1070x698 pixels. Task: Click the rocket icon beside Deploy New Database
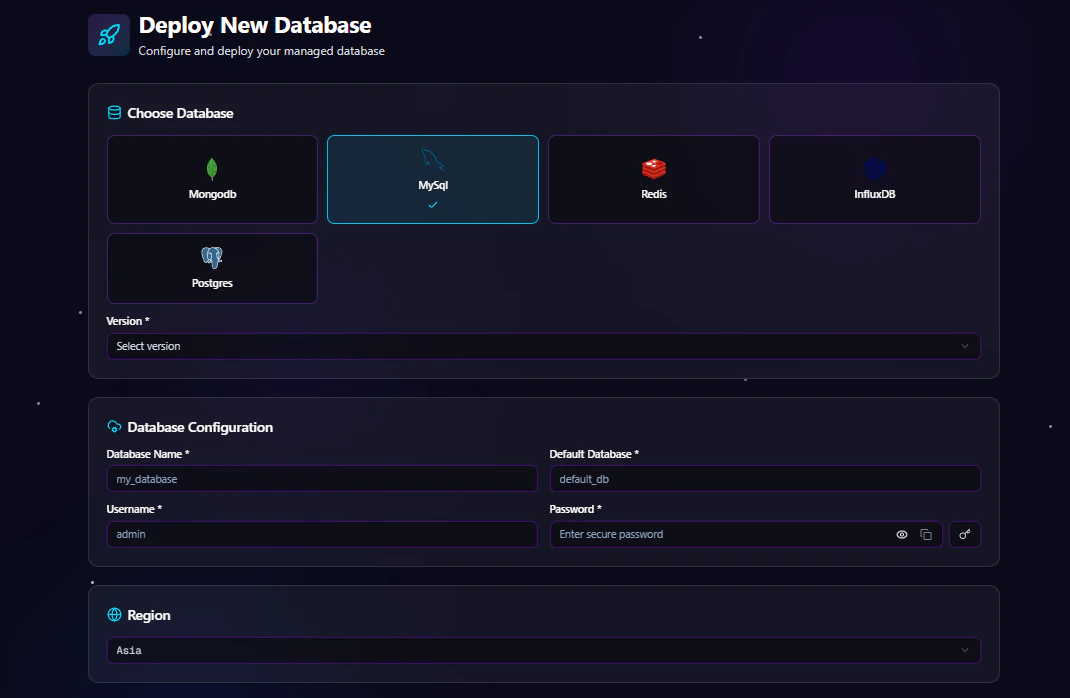109,35
